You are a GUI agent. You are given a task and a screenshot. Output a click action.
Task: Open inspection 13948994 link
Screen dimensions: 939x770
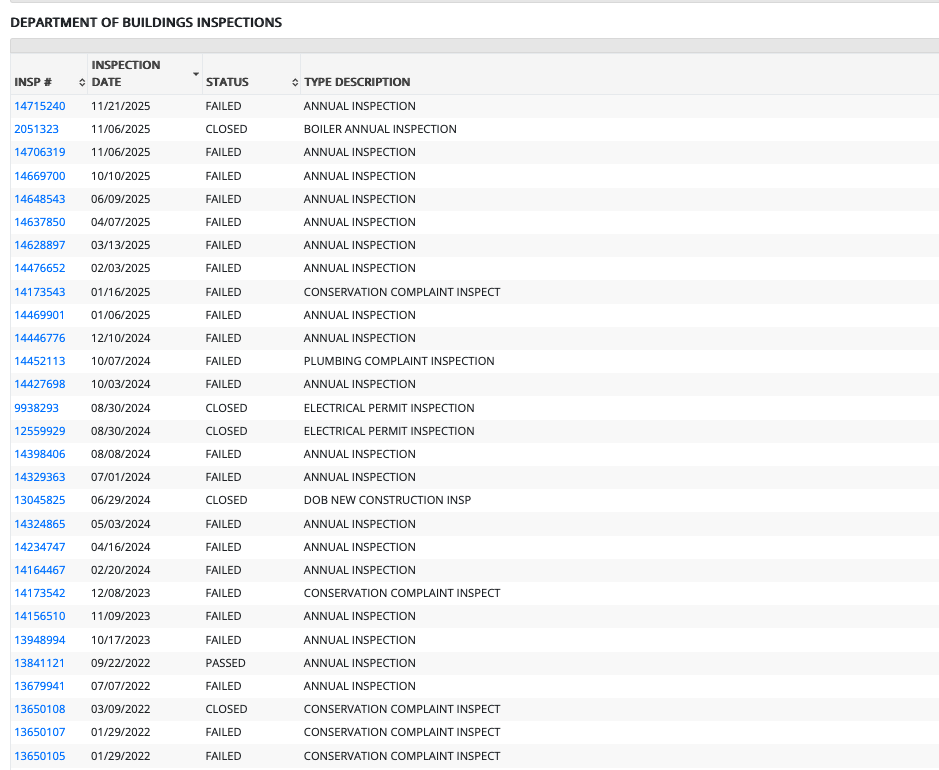coord(40,640)
